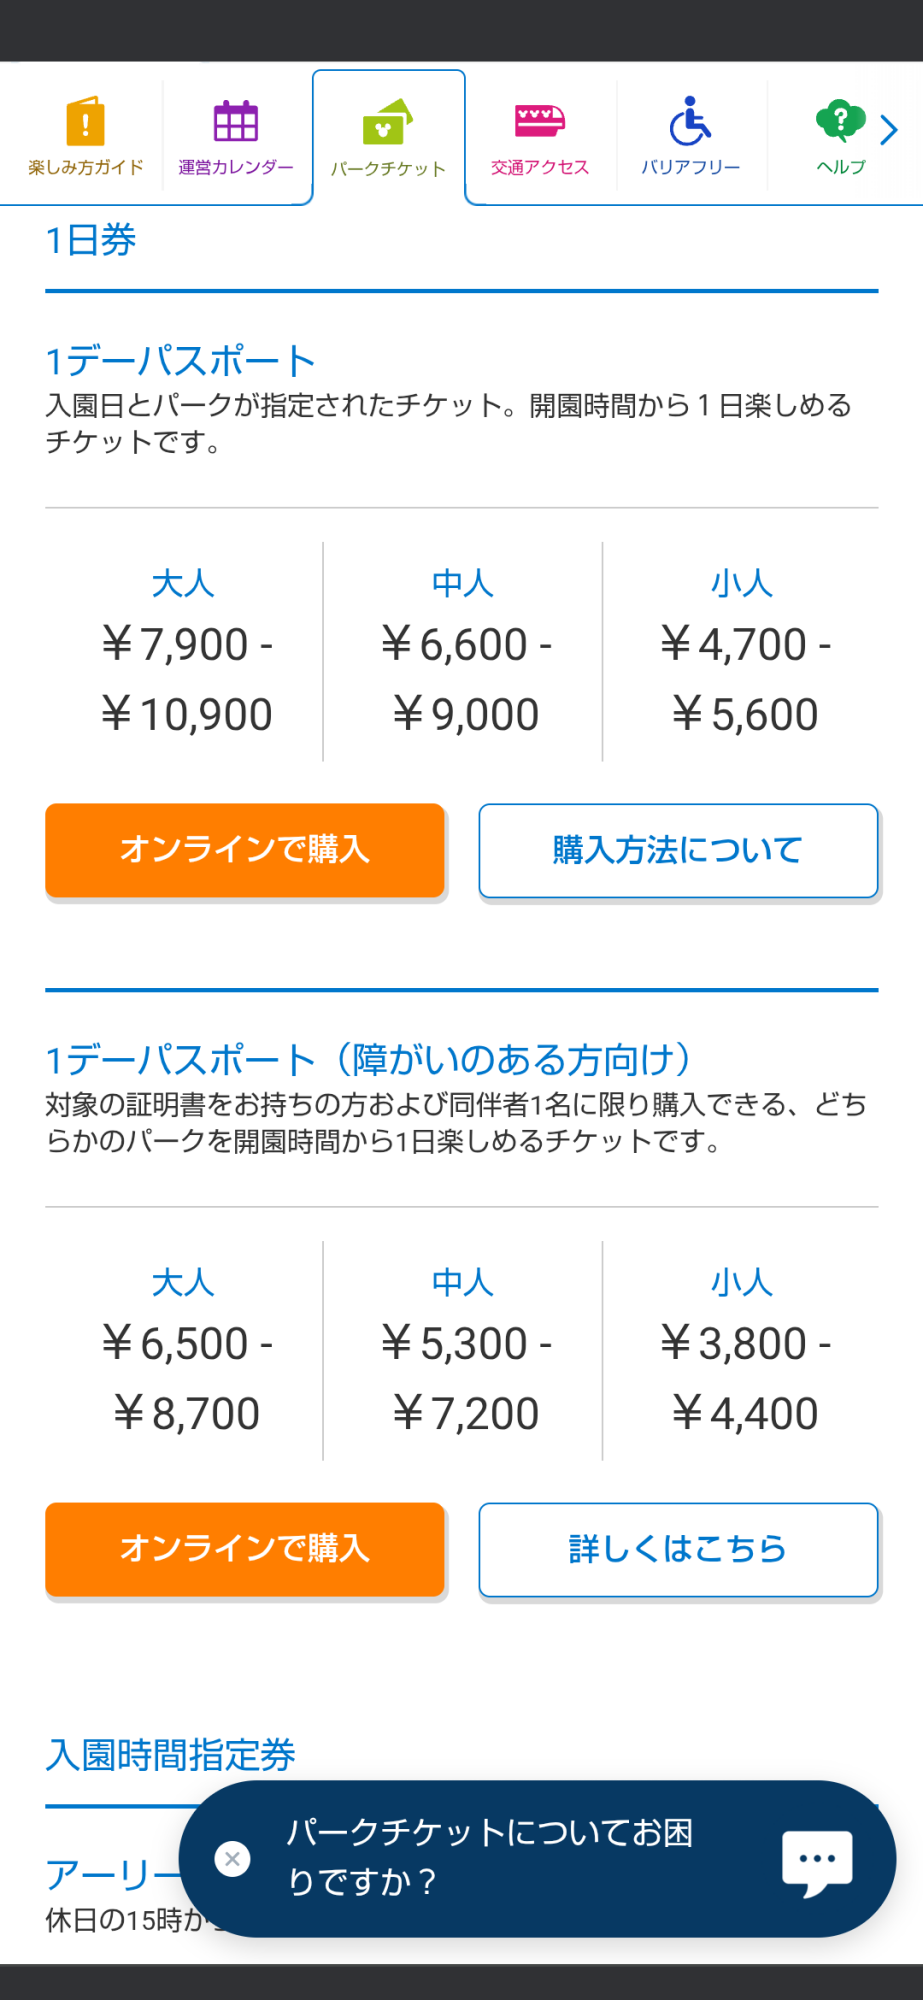Open 1デーパスポート（障がいのある方向け）heading link
923x2000 pixels.
pyautogui.click(x=369, y=1060)
